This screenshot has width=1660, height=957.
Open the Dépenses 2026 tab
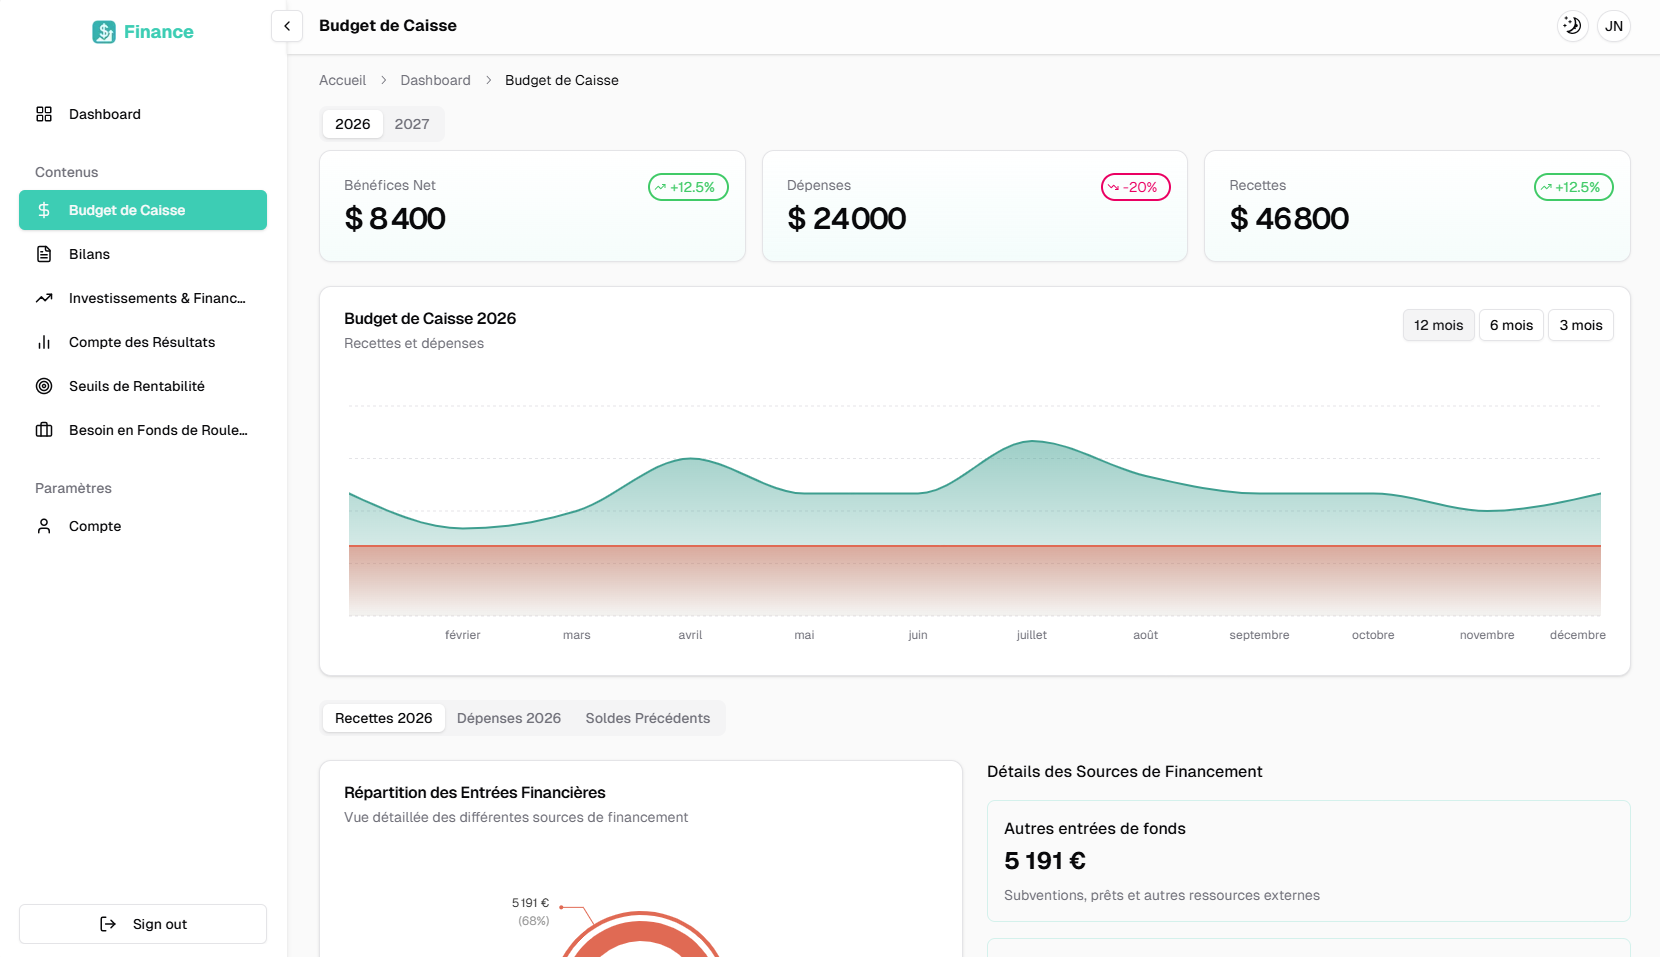[508, 718]
